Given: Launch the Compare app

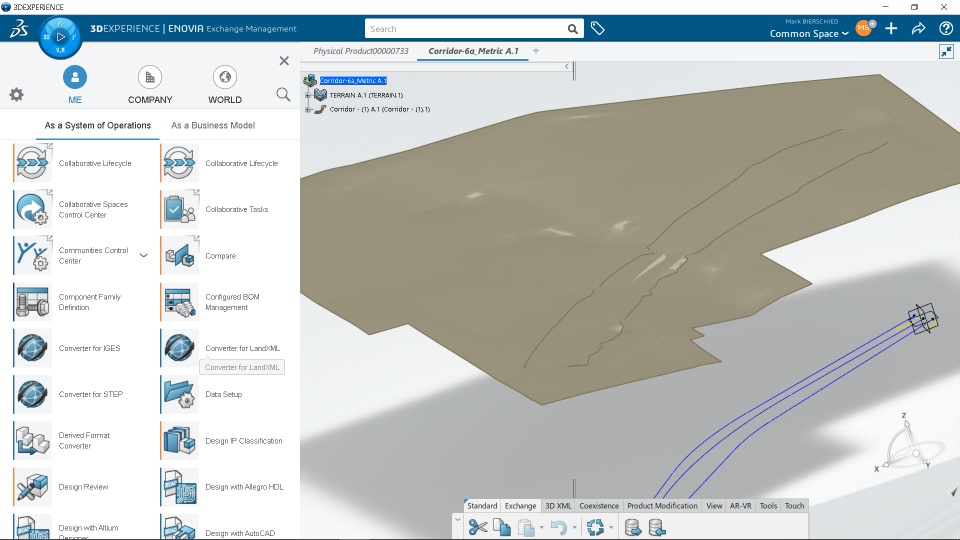Looking at the screenshot, I should point(179,255).
